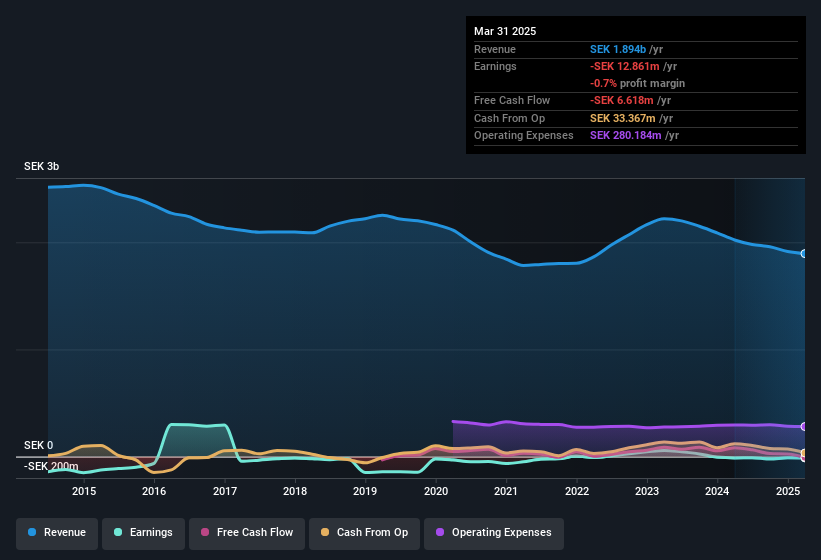Click the 2018 x-axis label
Screen dimensions: 821x560
pyautogui.click(x=295, y=491)
